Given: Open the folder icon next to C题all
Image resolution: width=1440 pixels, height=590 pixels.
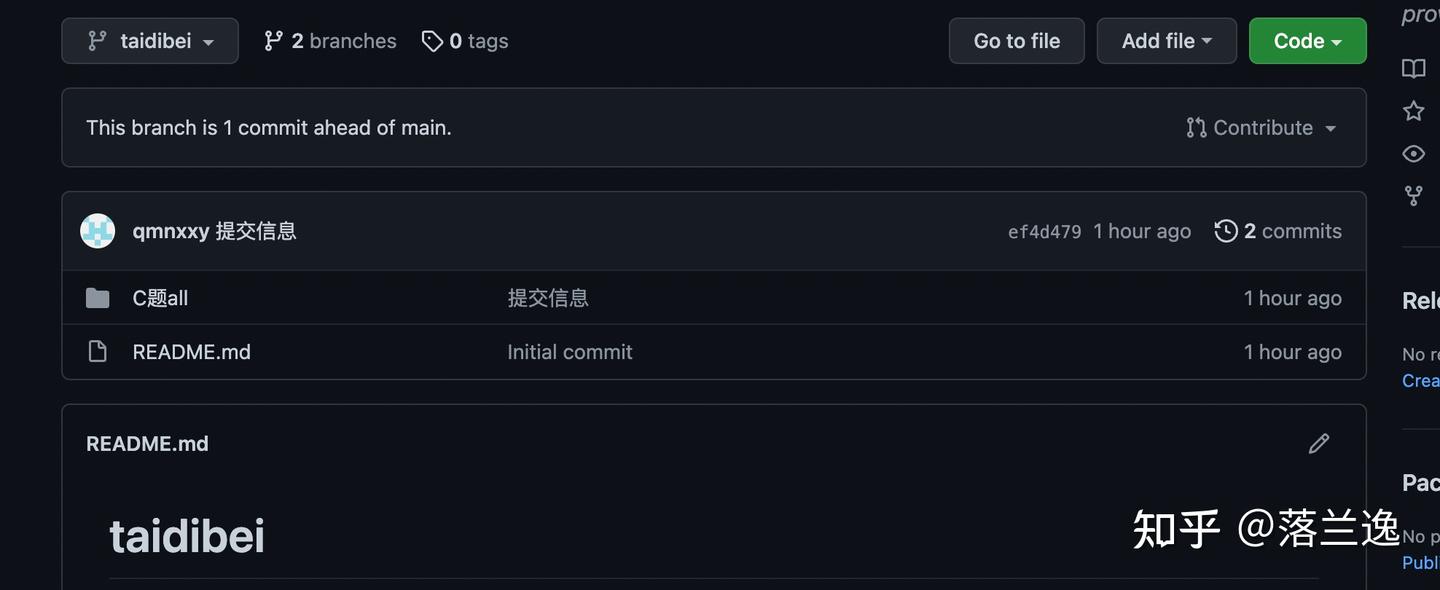Looking at the screenshot, I should [97, 297].
